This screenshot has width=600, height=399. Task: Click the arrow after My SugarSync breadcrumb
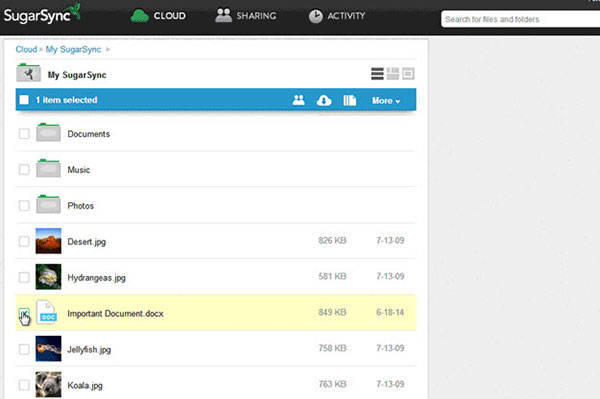point(108,49)
